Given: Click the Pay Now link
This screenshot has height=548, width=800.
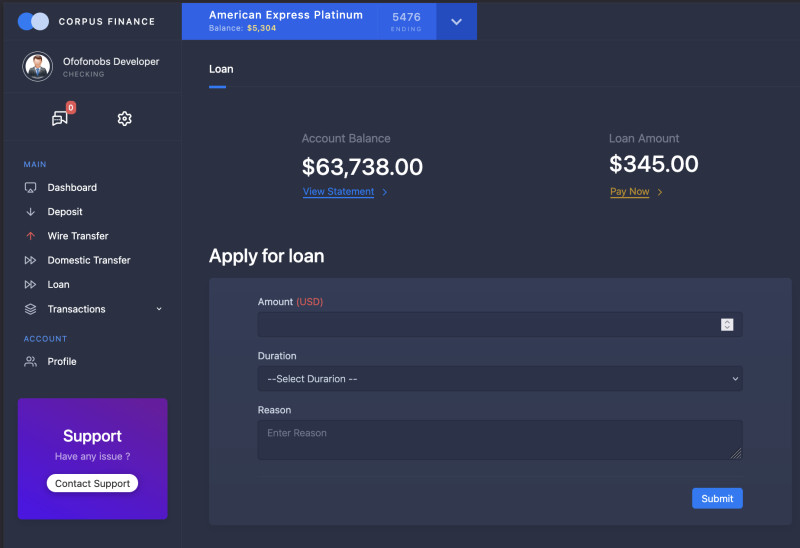Looking at the screenshot, I should (629, 192).
